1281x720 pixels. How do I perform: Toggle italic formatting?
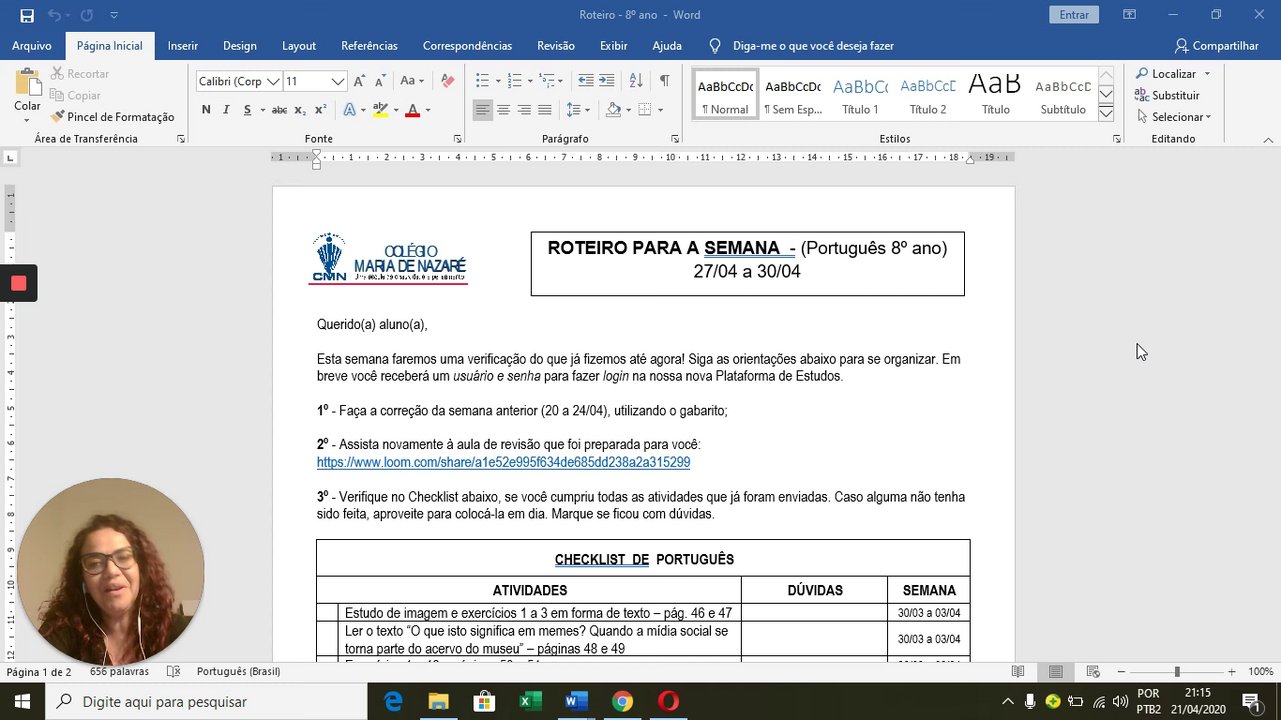(227, 110)
